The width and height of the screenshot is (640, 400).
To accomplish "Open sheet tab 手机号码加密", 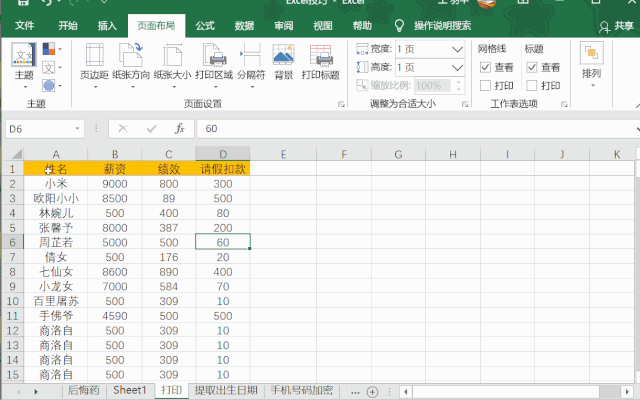I will coord(302,391).
